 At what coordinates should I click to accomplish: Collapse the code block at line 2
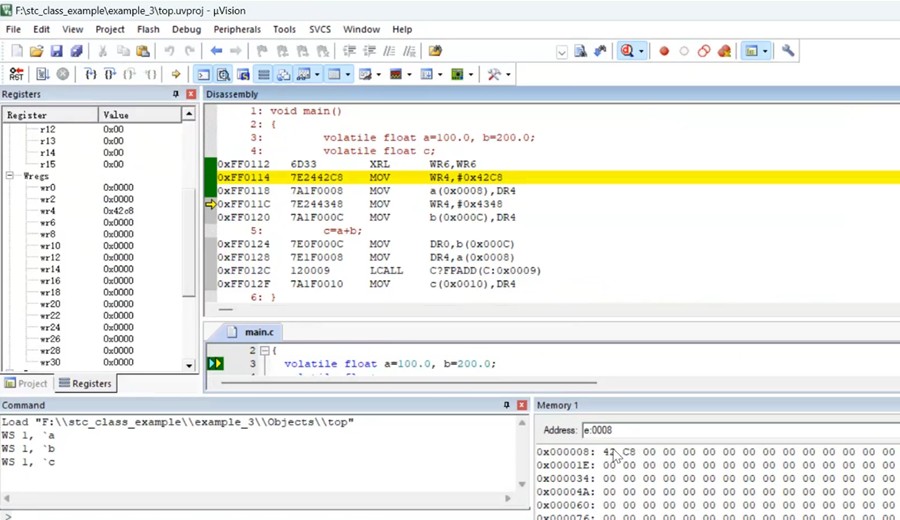[x=263, y=351]
